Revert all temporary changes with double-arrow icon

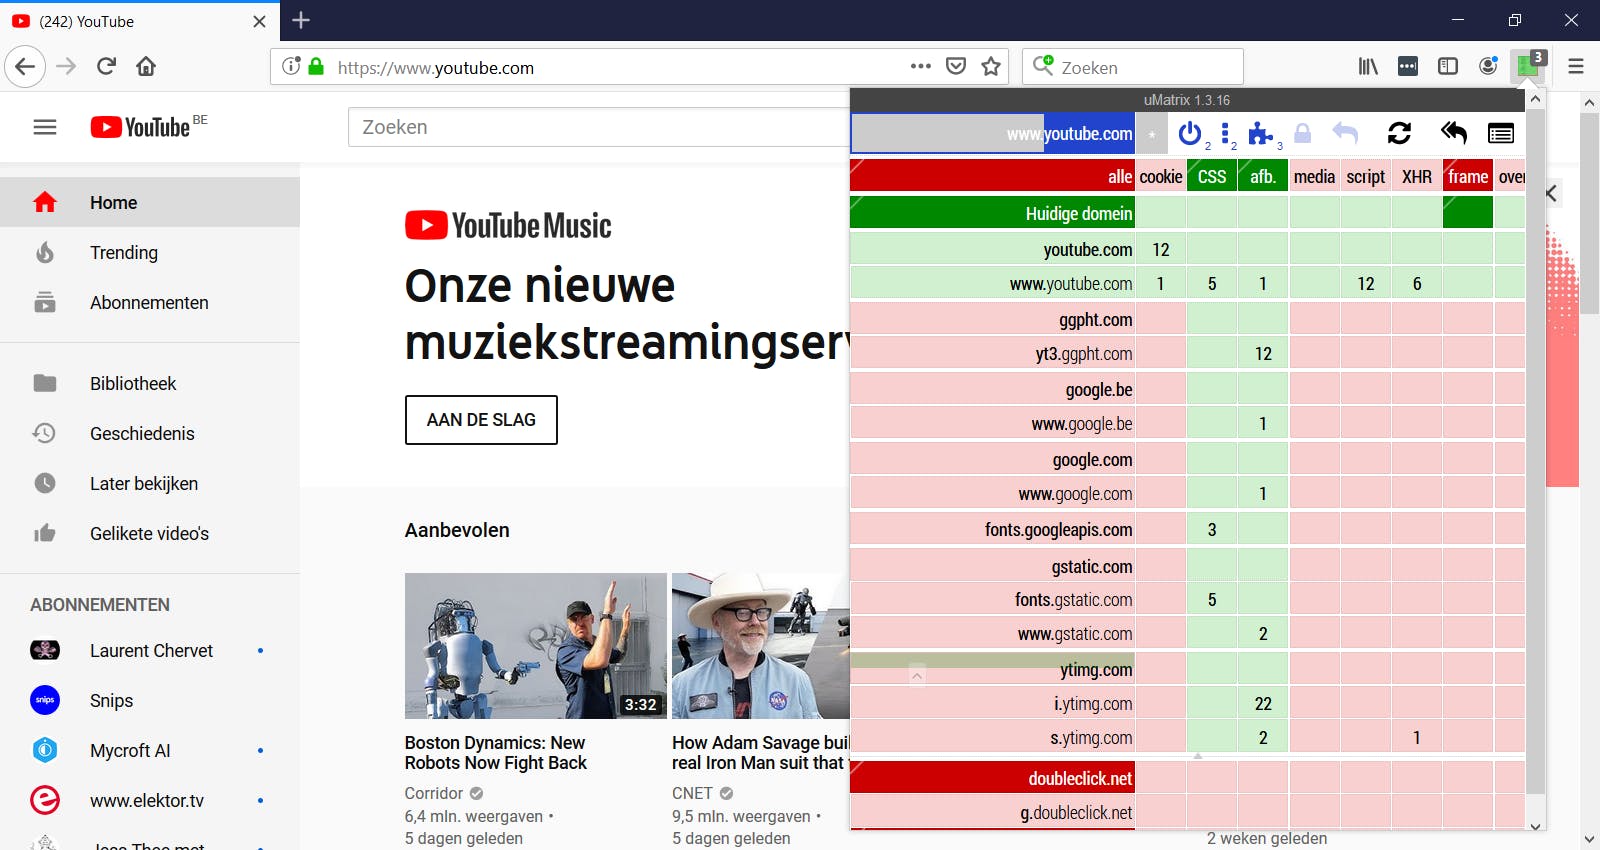pos(1453,133)
